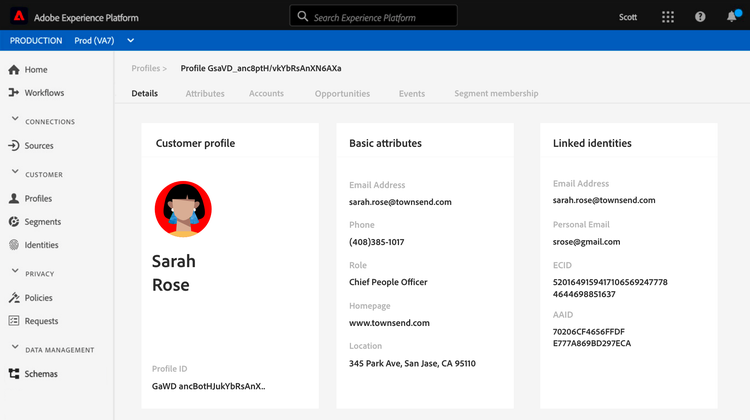Click the Adobe logo icon

pos(18,17)
